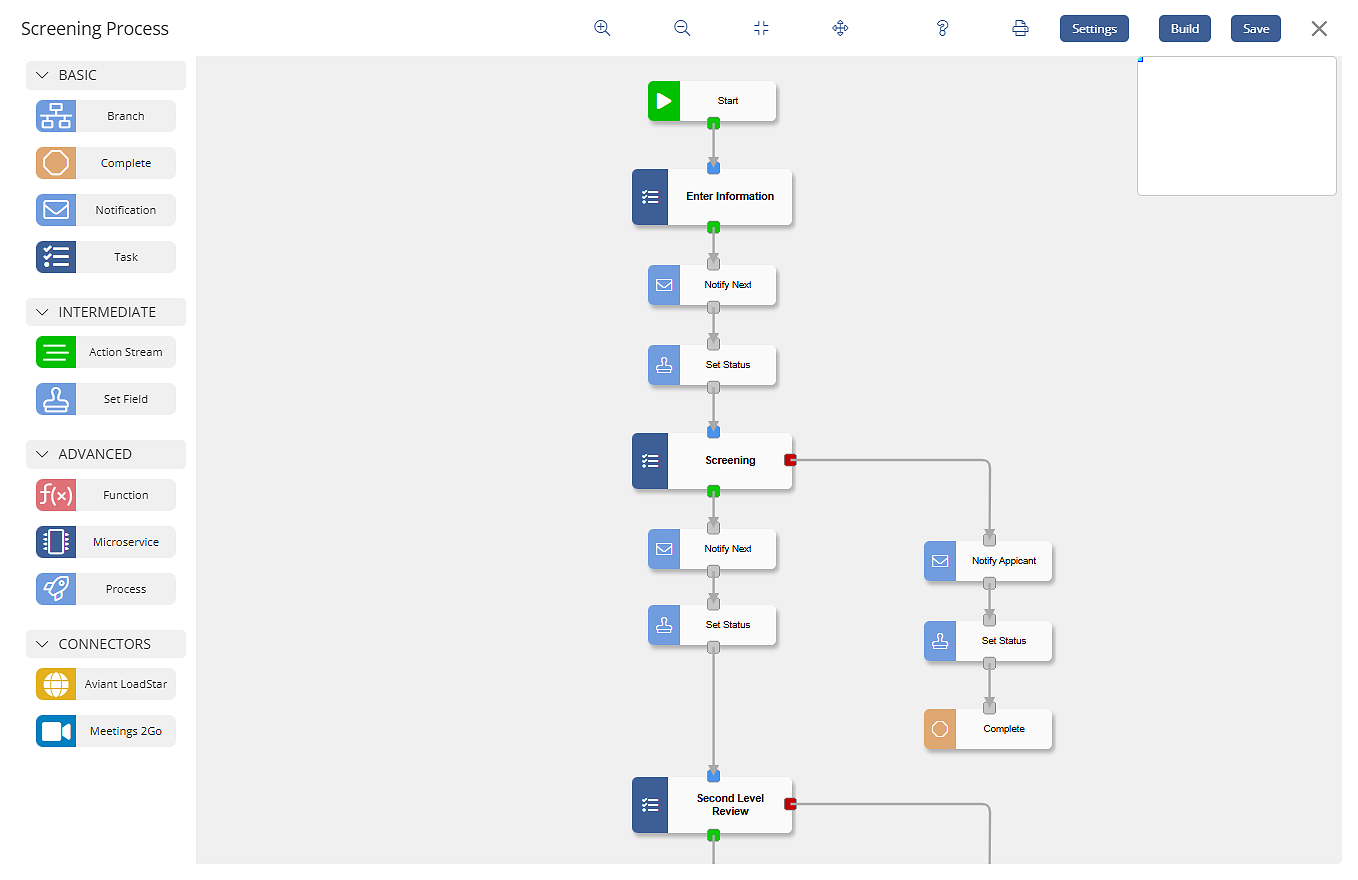The image size is (1358, 880).
Task: Choose the Meetings 2Go connector
Action: click(106, 731)
